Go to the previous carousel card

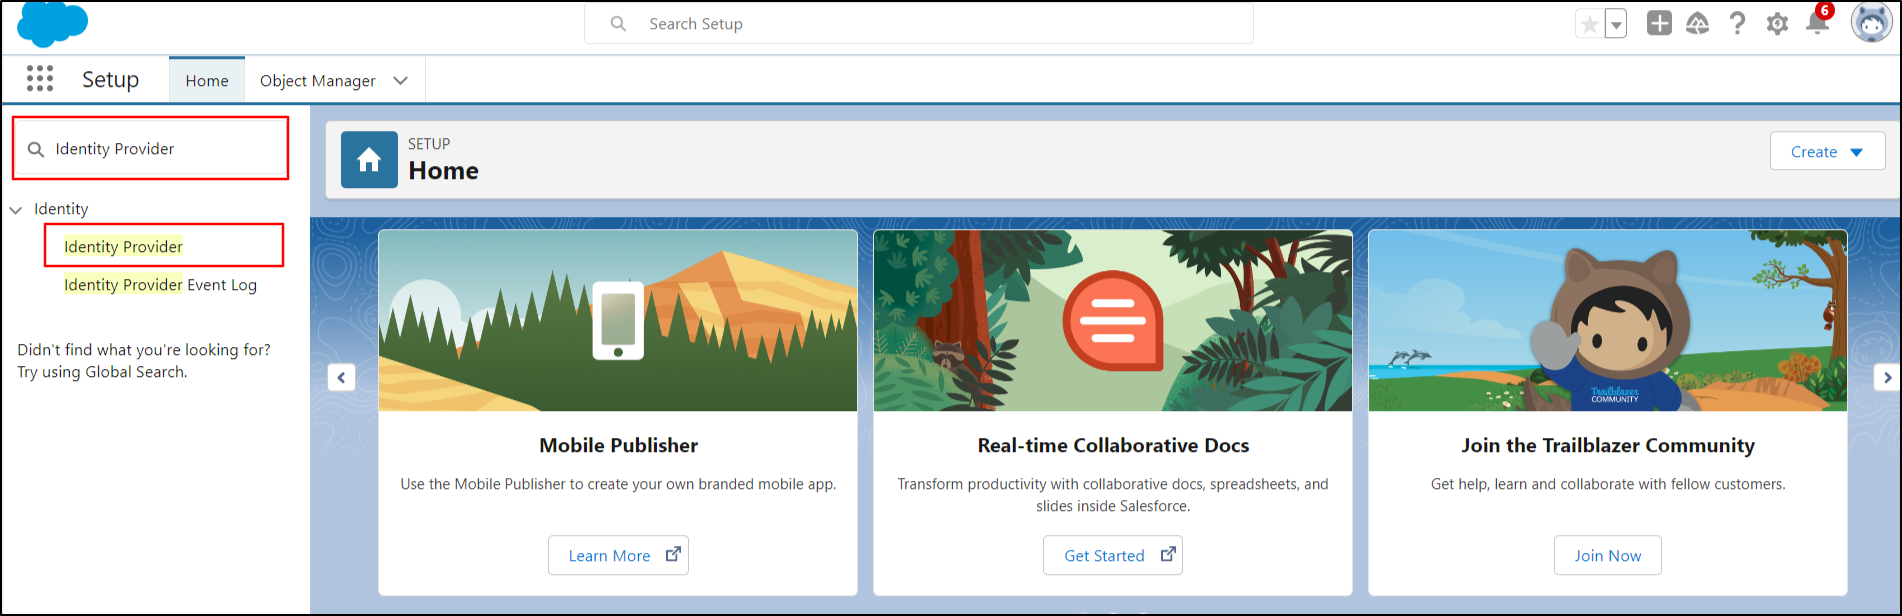pyautogui.click(x=341, y=377)
